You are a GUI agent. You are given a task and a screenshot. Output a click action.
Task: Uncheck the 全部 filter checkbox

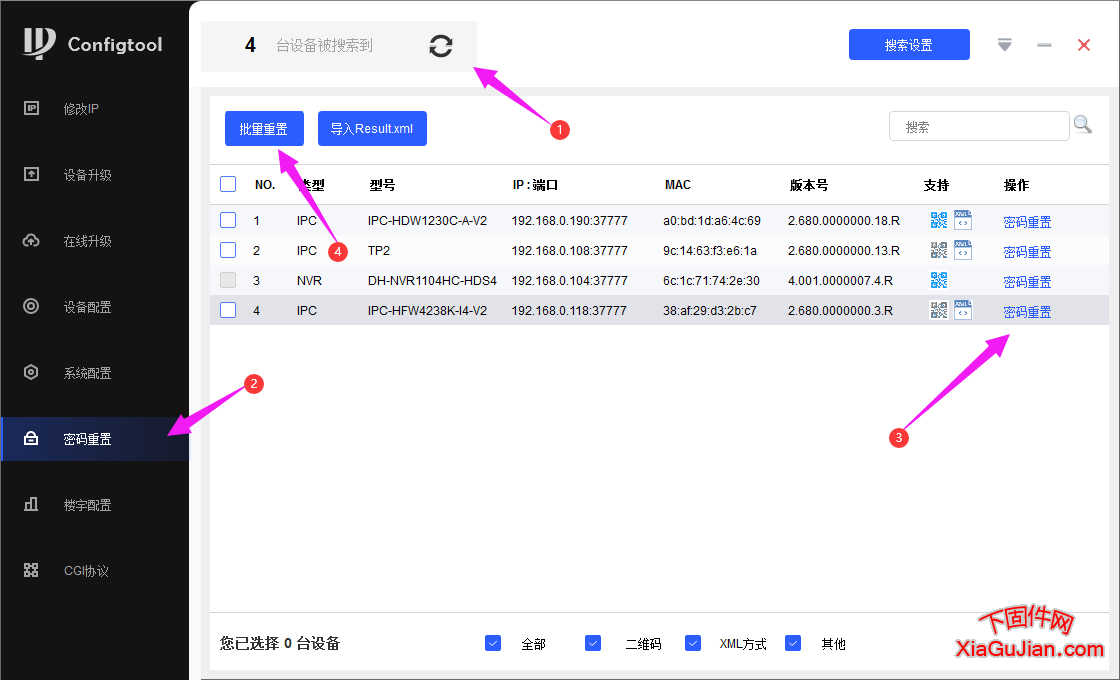coord(493,643)
